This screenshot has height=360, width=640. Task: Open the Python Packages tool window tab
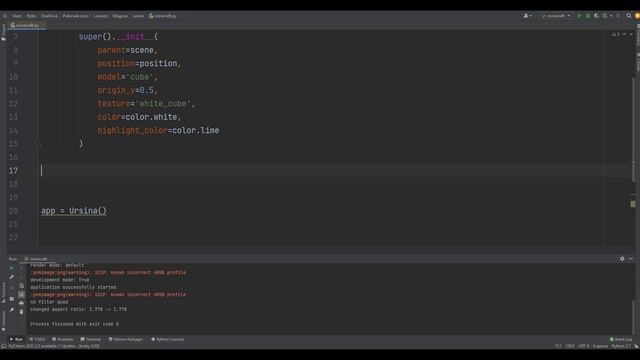[126, 339]
